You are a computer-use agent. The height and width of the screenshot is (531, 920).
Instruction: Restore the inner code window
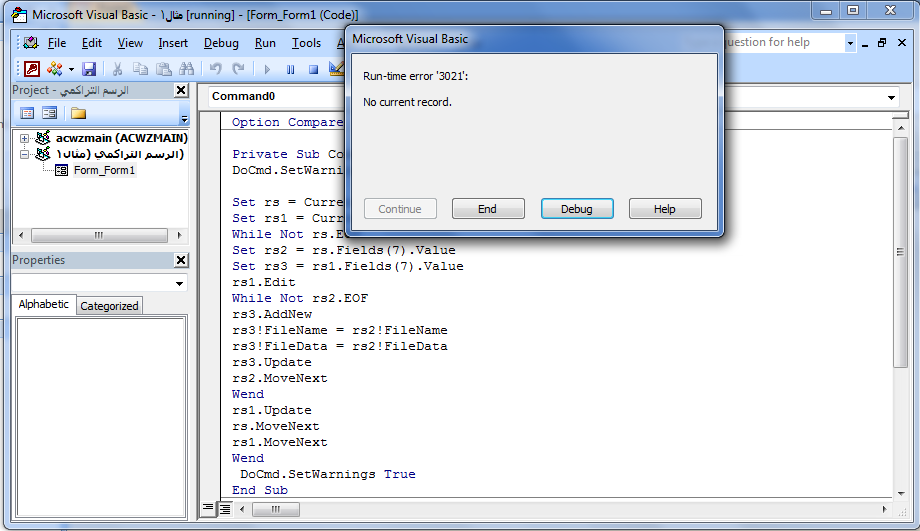tap(882, 43)
